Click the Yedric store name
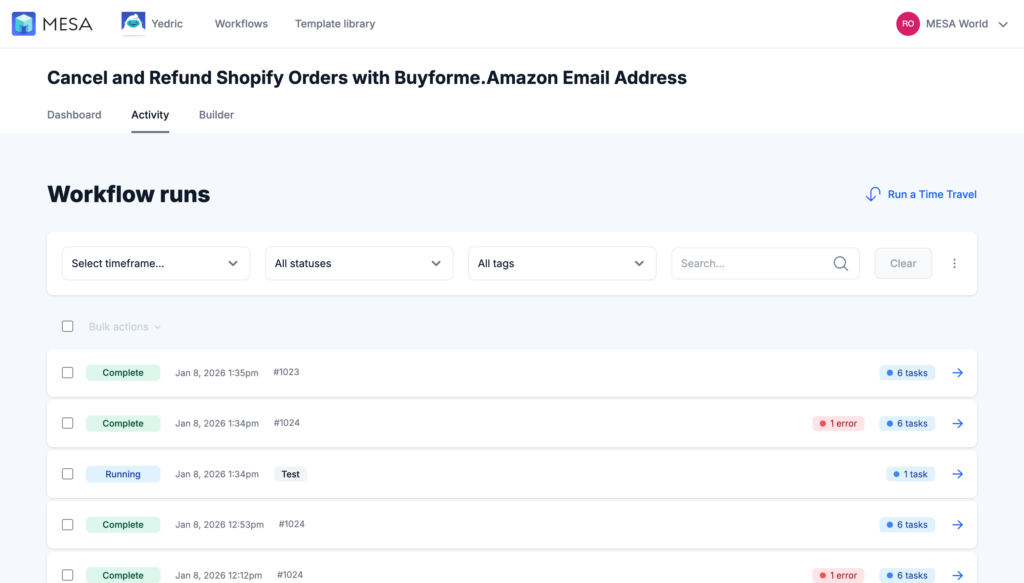Screen dimensions: 1024x583 pyautogui.click(x=167, y=24)
